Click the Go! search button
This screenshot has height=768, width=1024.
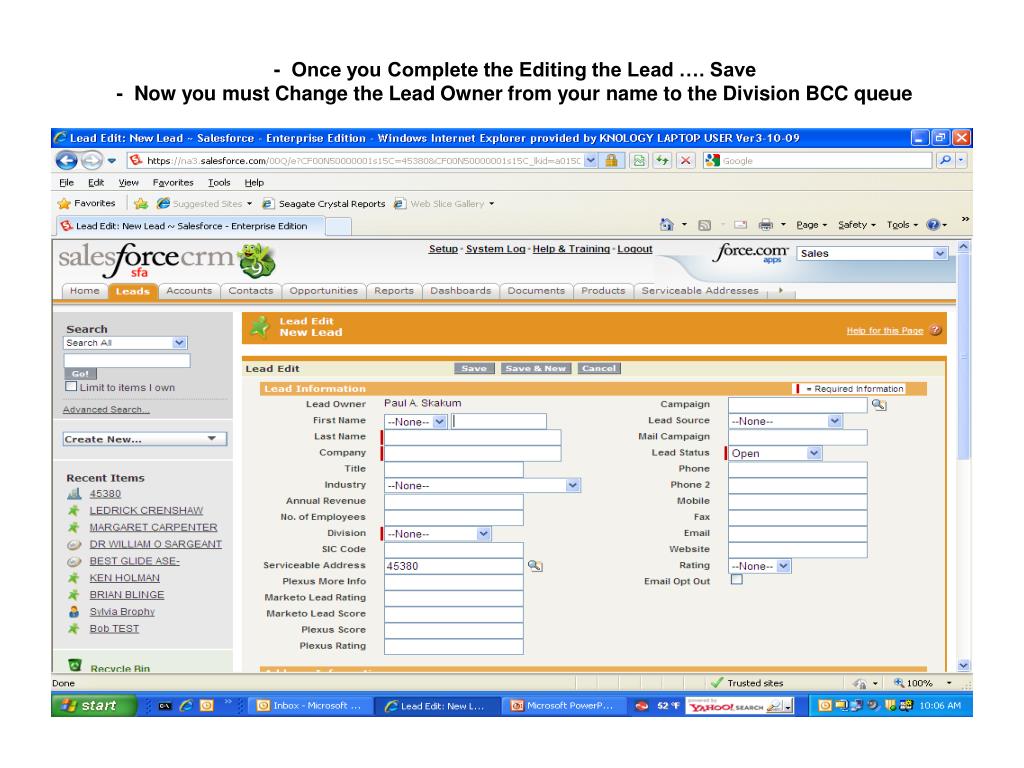tap(80, 374)
